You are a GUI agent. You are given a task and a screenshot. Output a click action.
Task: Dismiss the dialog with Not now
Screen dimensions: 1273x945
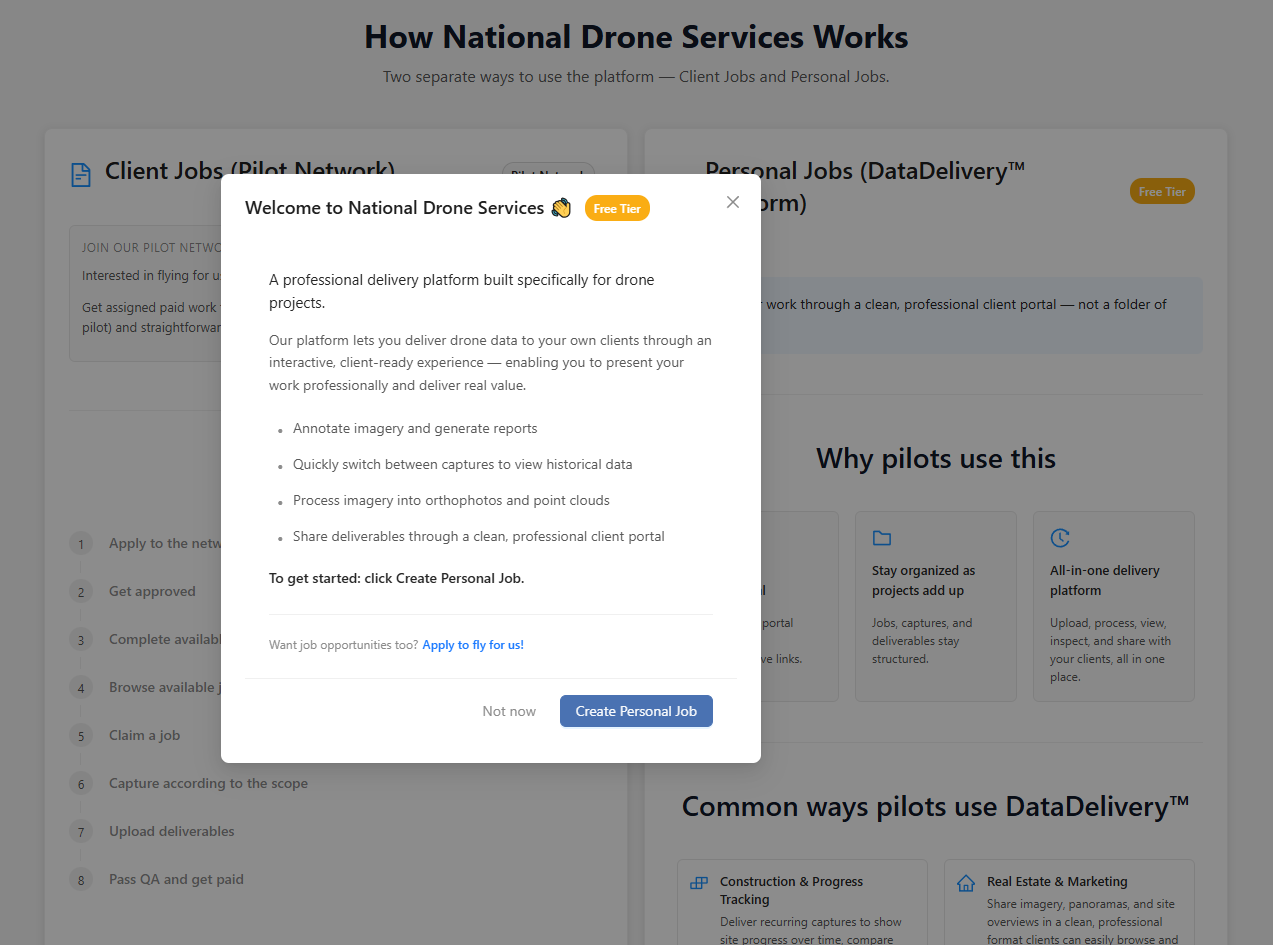pos(509,711)
